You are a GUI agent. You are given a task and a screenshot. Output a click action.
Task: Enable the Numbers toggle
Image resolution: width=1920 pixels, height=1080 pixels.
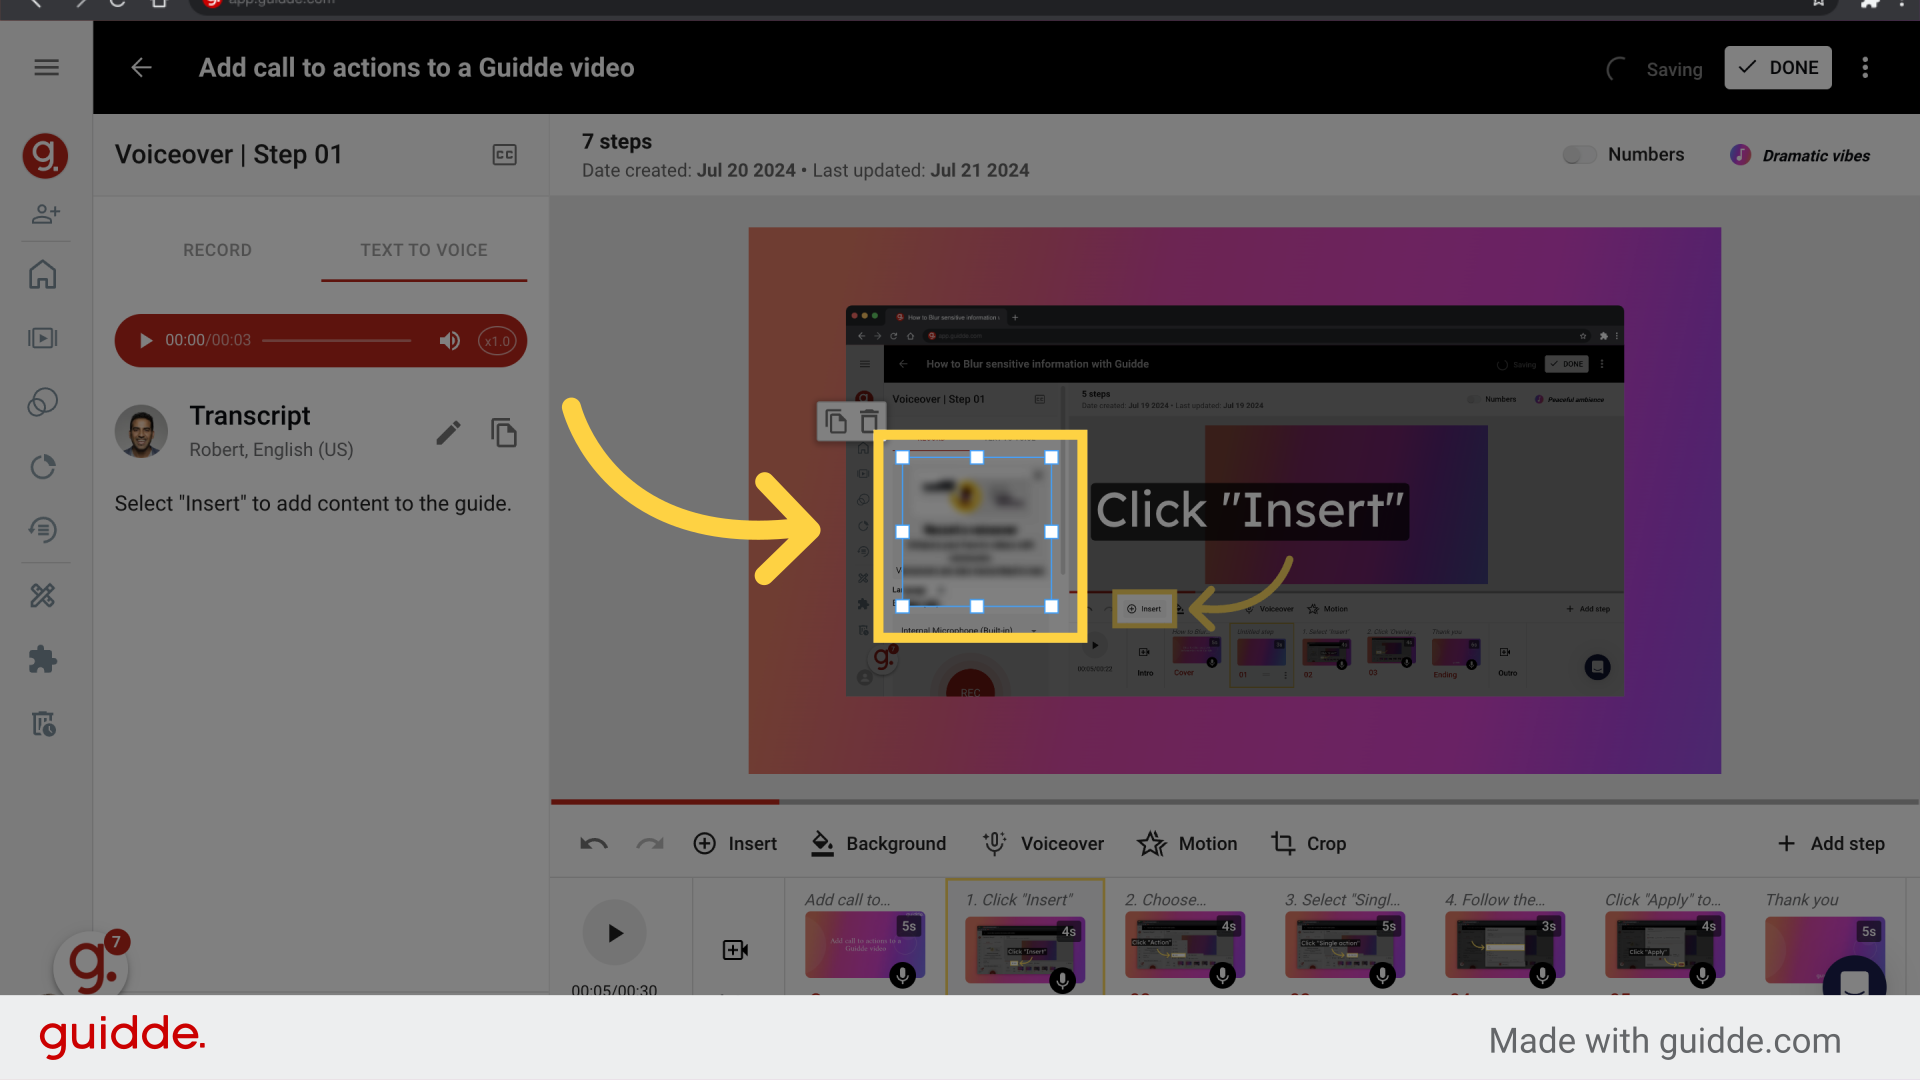click(x=1578, y=154)
